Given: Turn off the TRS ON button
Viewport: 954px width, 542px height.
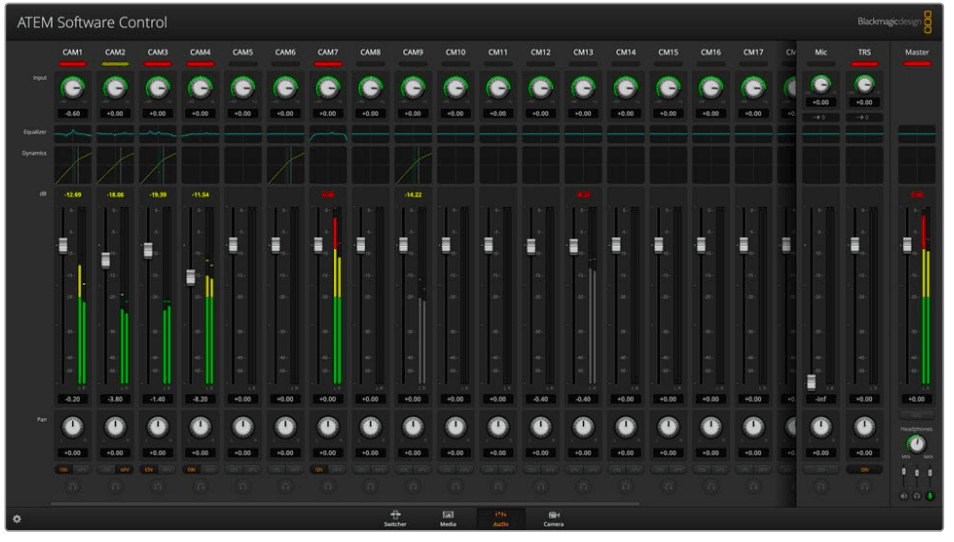Looking at the screenshot, I should pos(865,470).
